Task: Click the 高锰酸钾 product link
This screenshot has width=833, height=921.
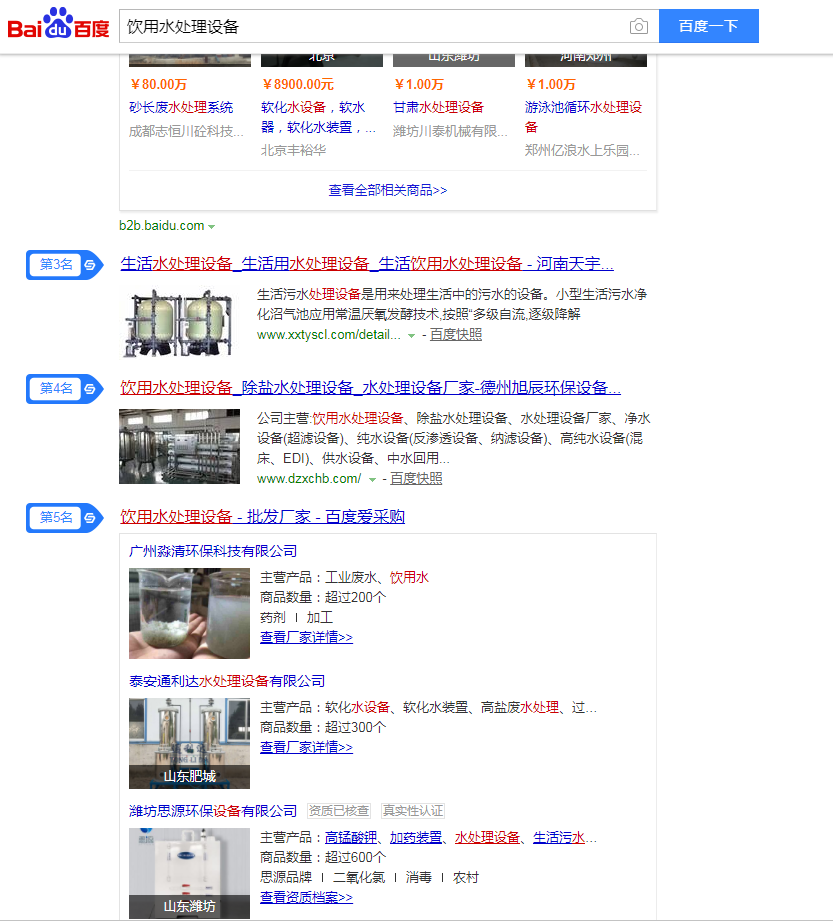Action: point(351,838)
